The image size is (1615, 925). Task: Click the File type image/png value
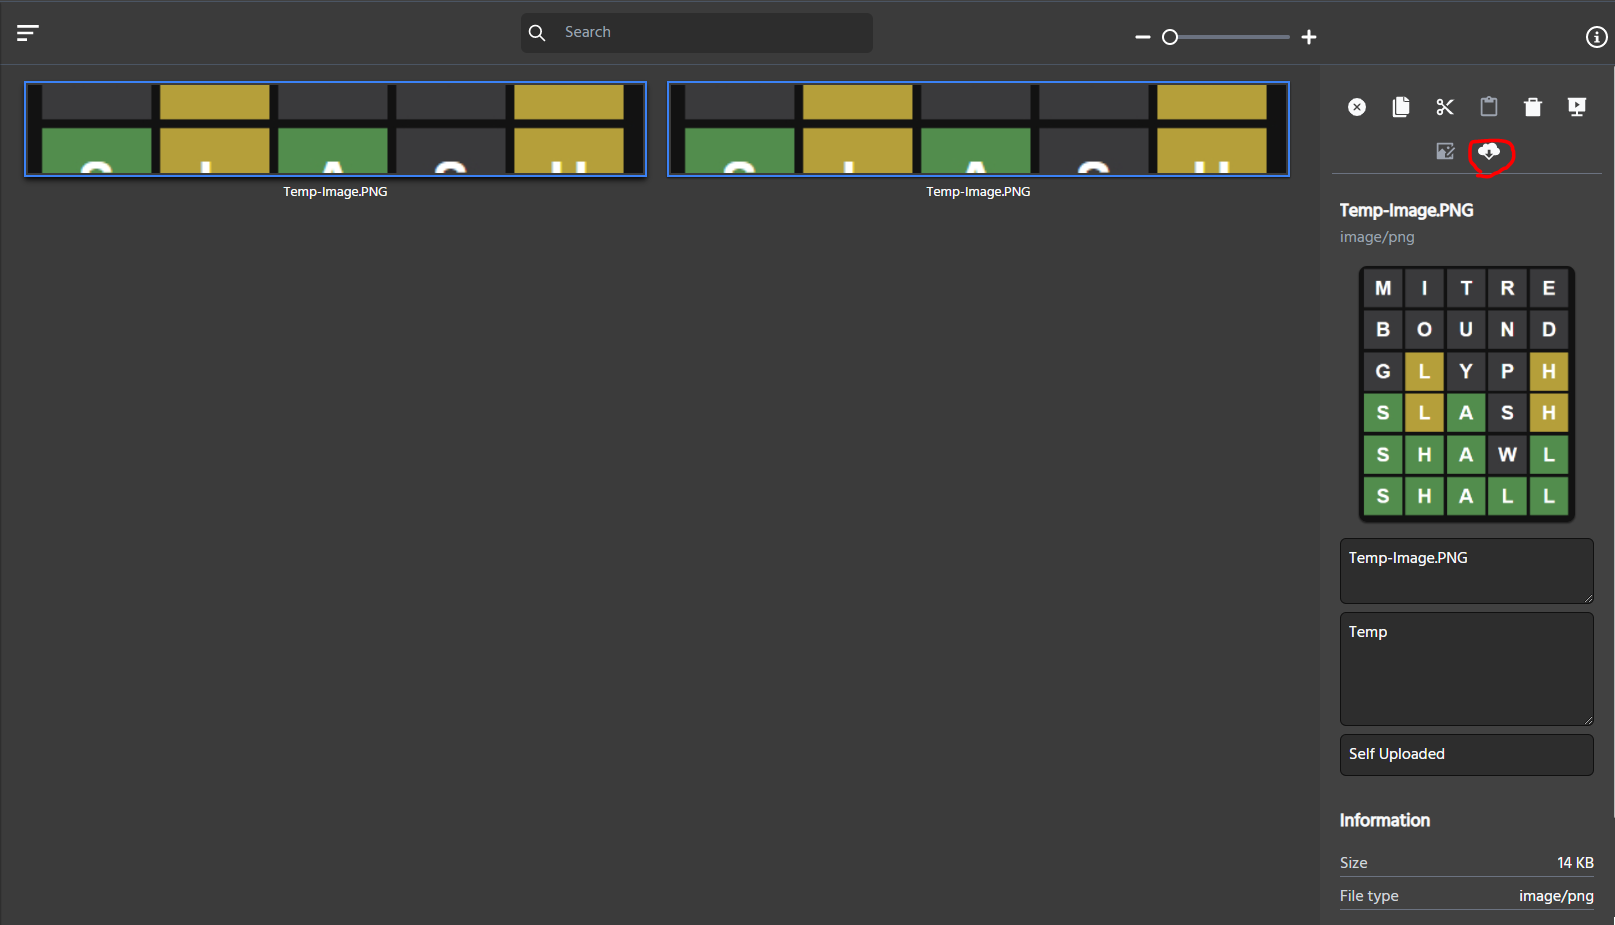click(1556, 896)
